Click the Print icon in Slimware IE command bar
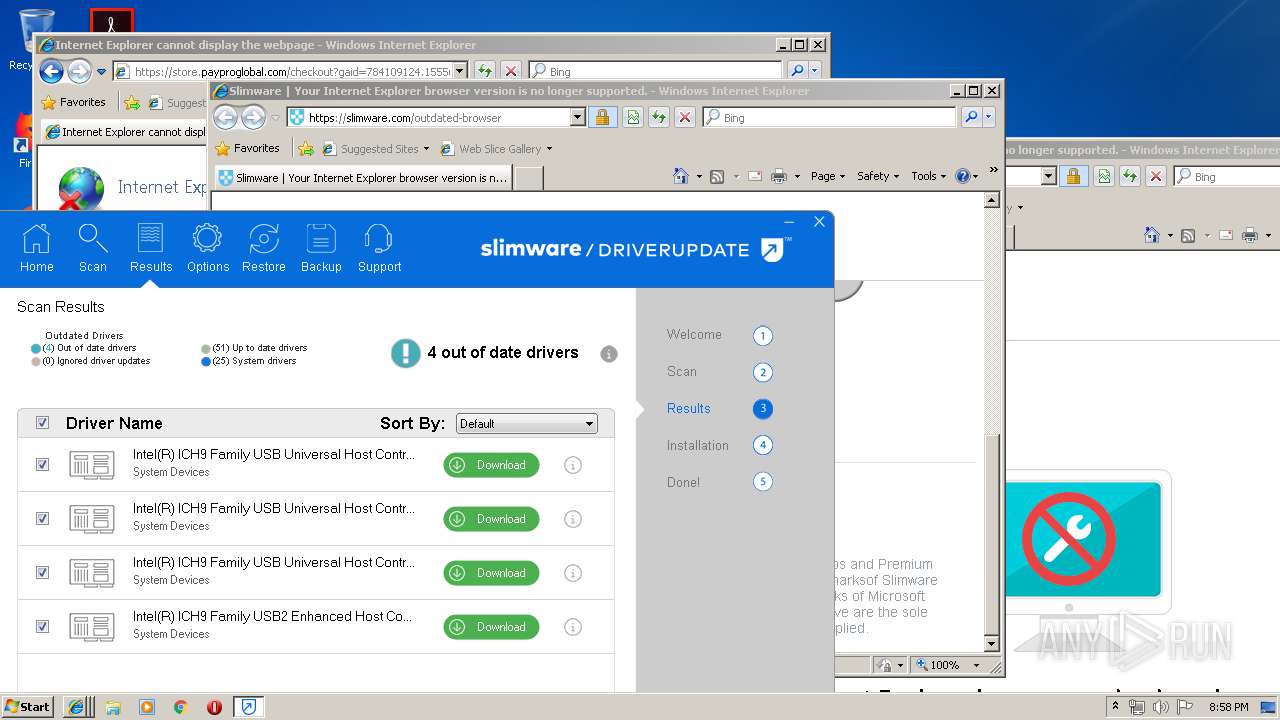Viewport: 1280px width, 720px height. (x=779, y=176)
